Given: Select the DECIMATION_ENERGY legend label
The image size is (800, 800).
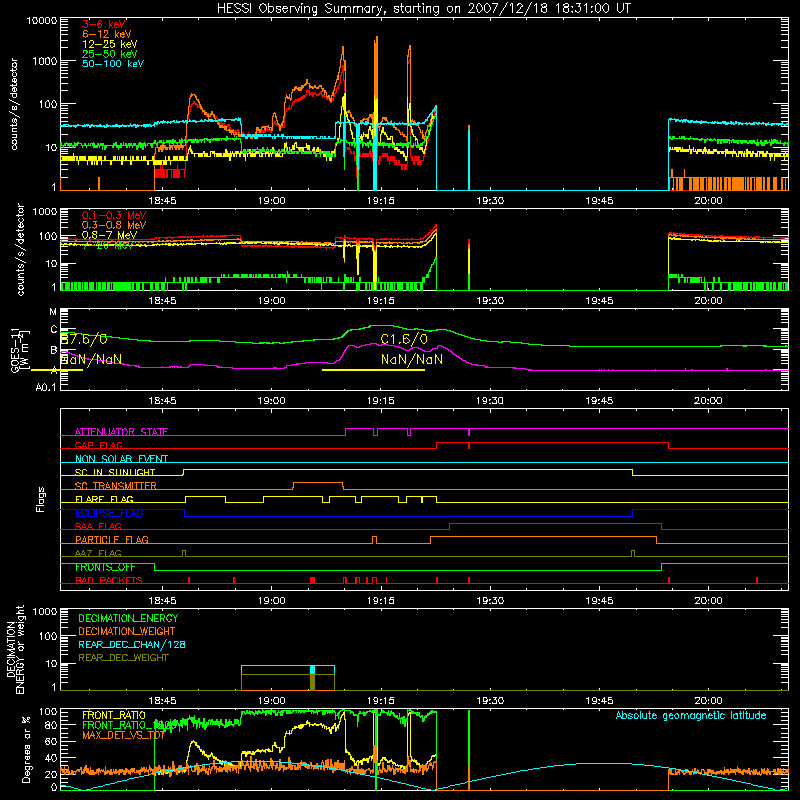Looking at the screenshot, I should 128,618.
